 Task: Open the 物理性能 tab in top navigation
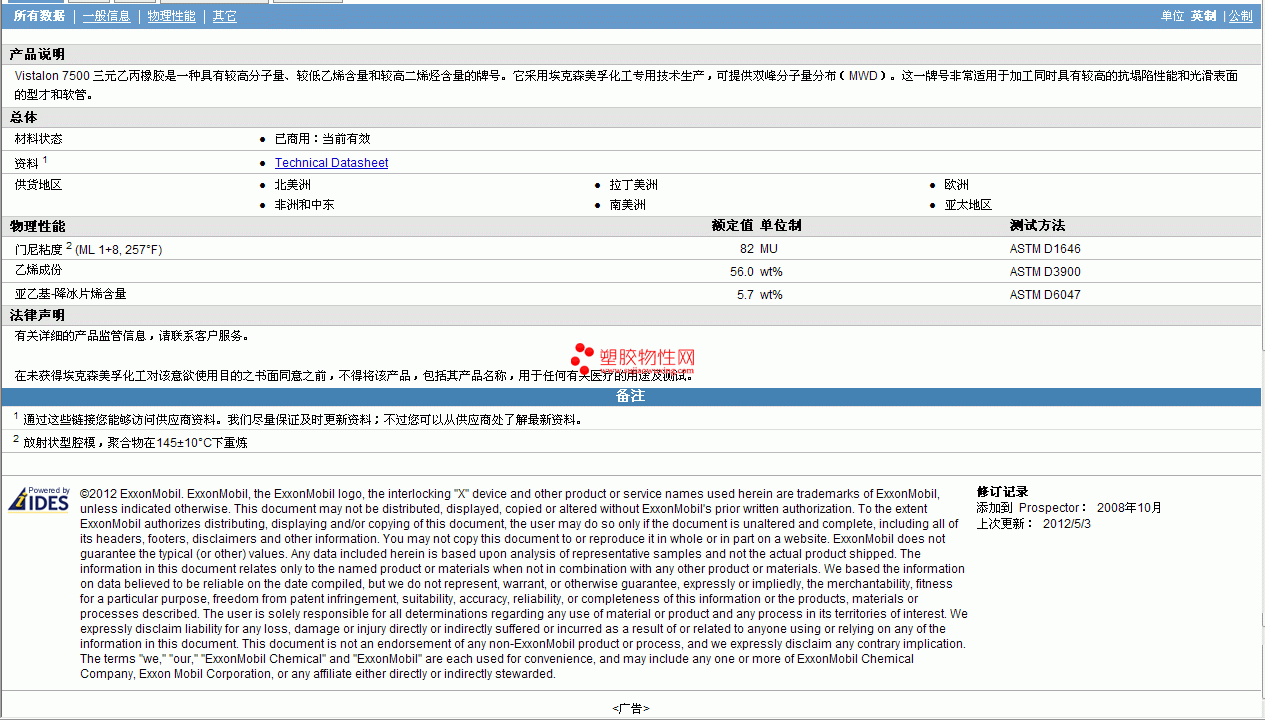[171, 16]
